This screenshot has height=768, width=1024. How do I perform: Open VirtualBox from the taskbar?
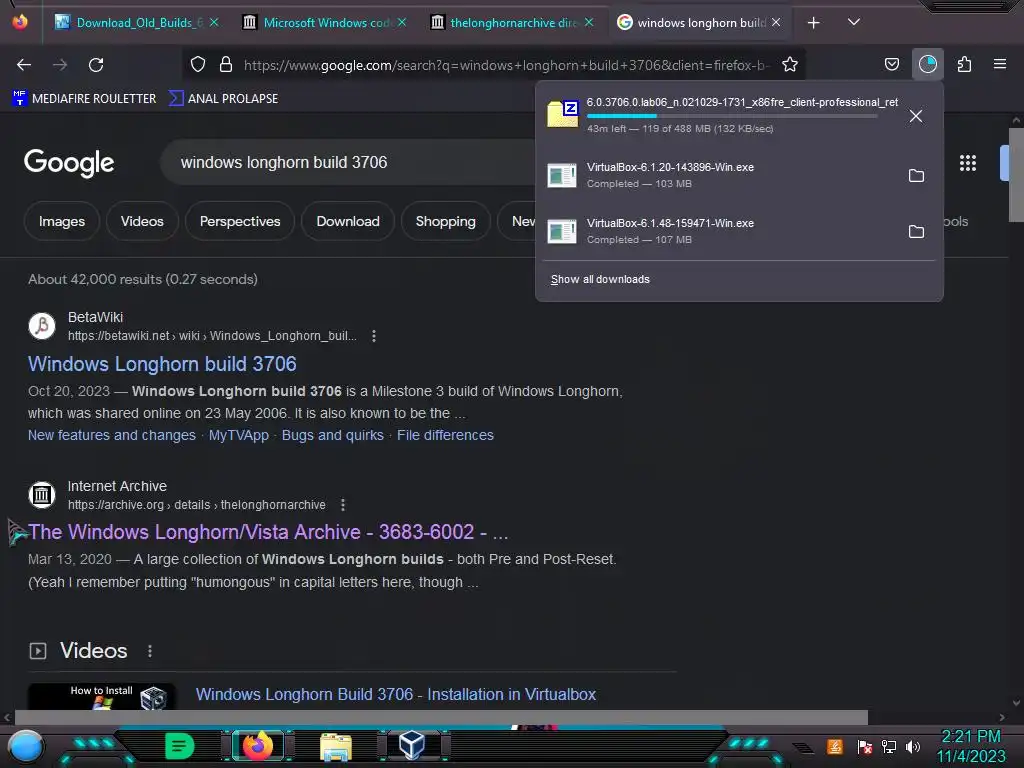coord(412,746)
